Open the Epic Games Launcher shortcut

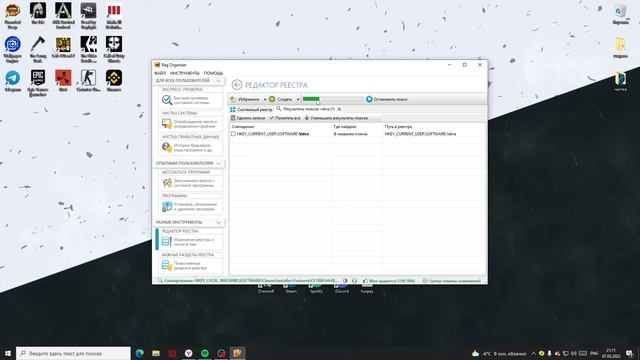point(38,83)
